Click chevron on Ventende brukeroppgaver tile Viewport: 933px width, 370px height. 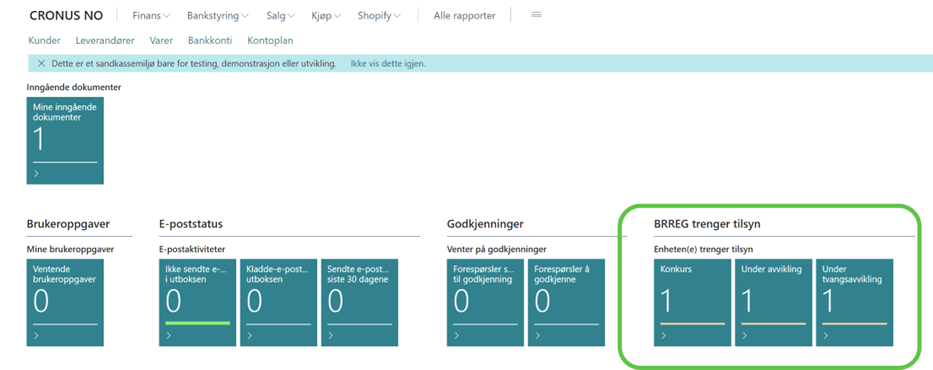click(x=36, y=335)
